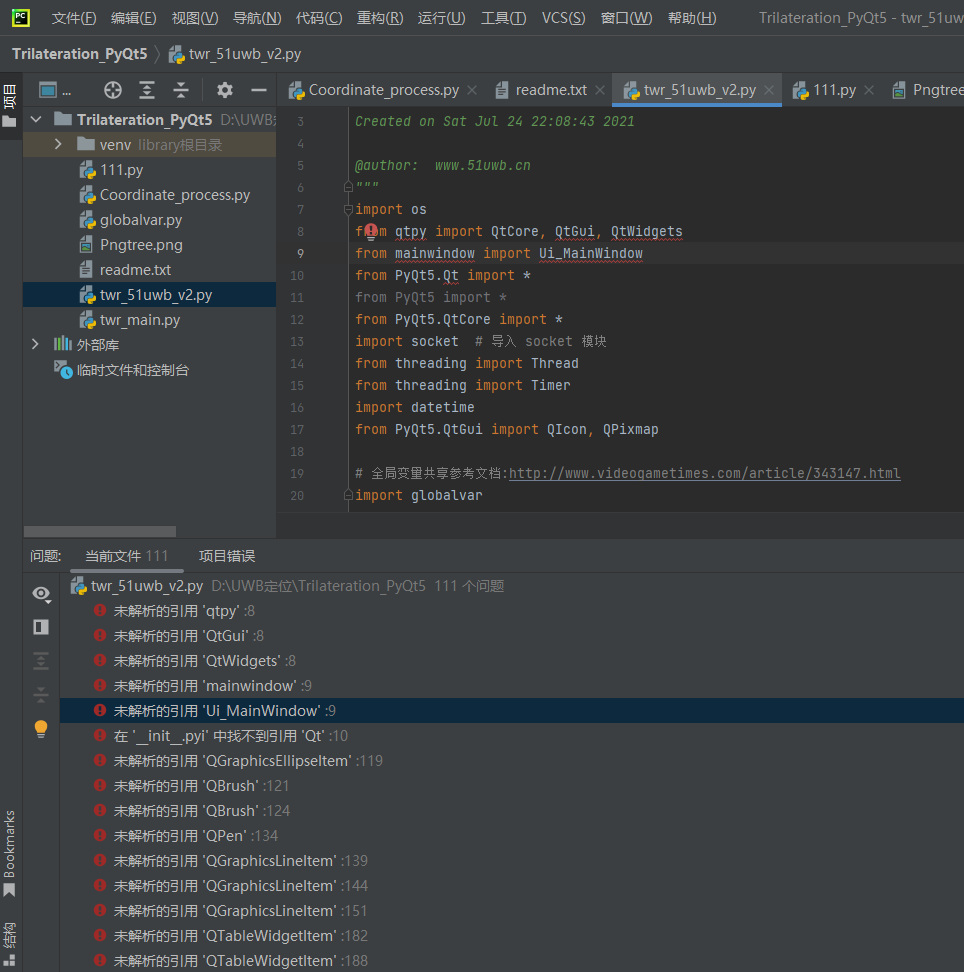The height and width of the screenshot is (972, 964).
Task: Expand the venv folder
Action: pyautogui.click(x=58, y=145)
